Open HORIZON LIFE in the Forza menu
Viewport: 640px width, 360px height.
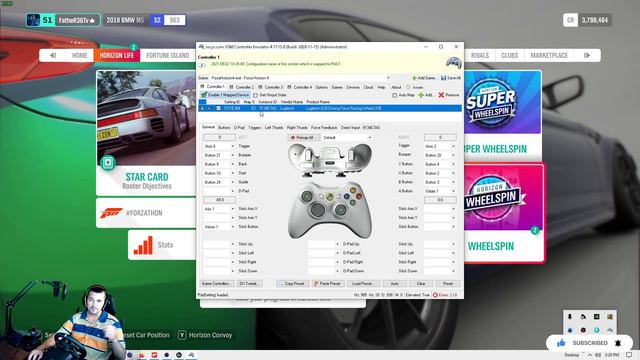pyautogui.click(x=117, y=56)
